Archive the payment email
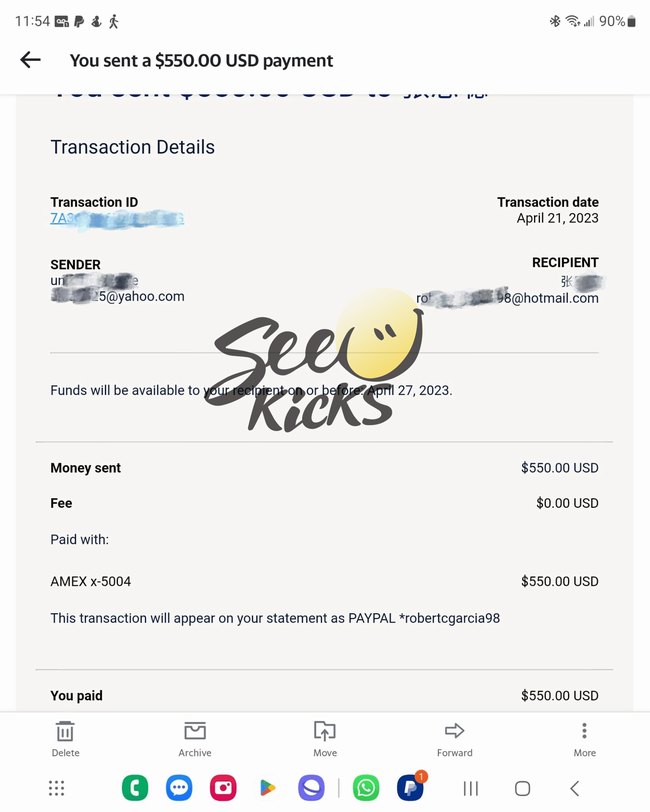 tap(195, 738)
